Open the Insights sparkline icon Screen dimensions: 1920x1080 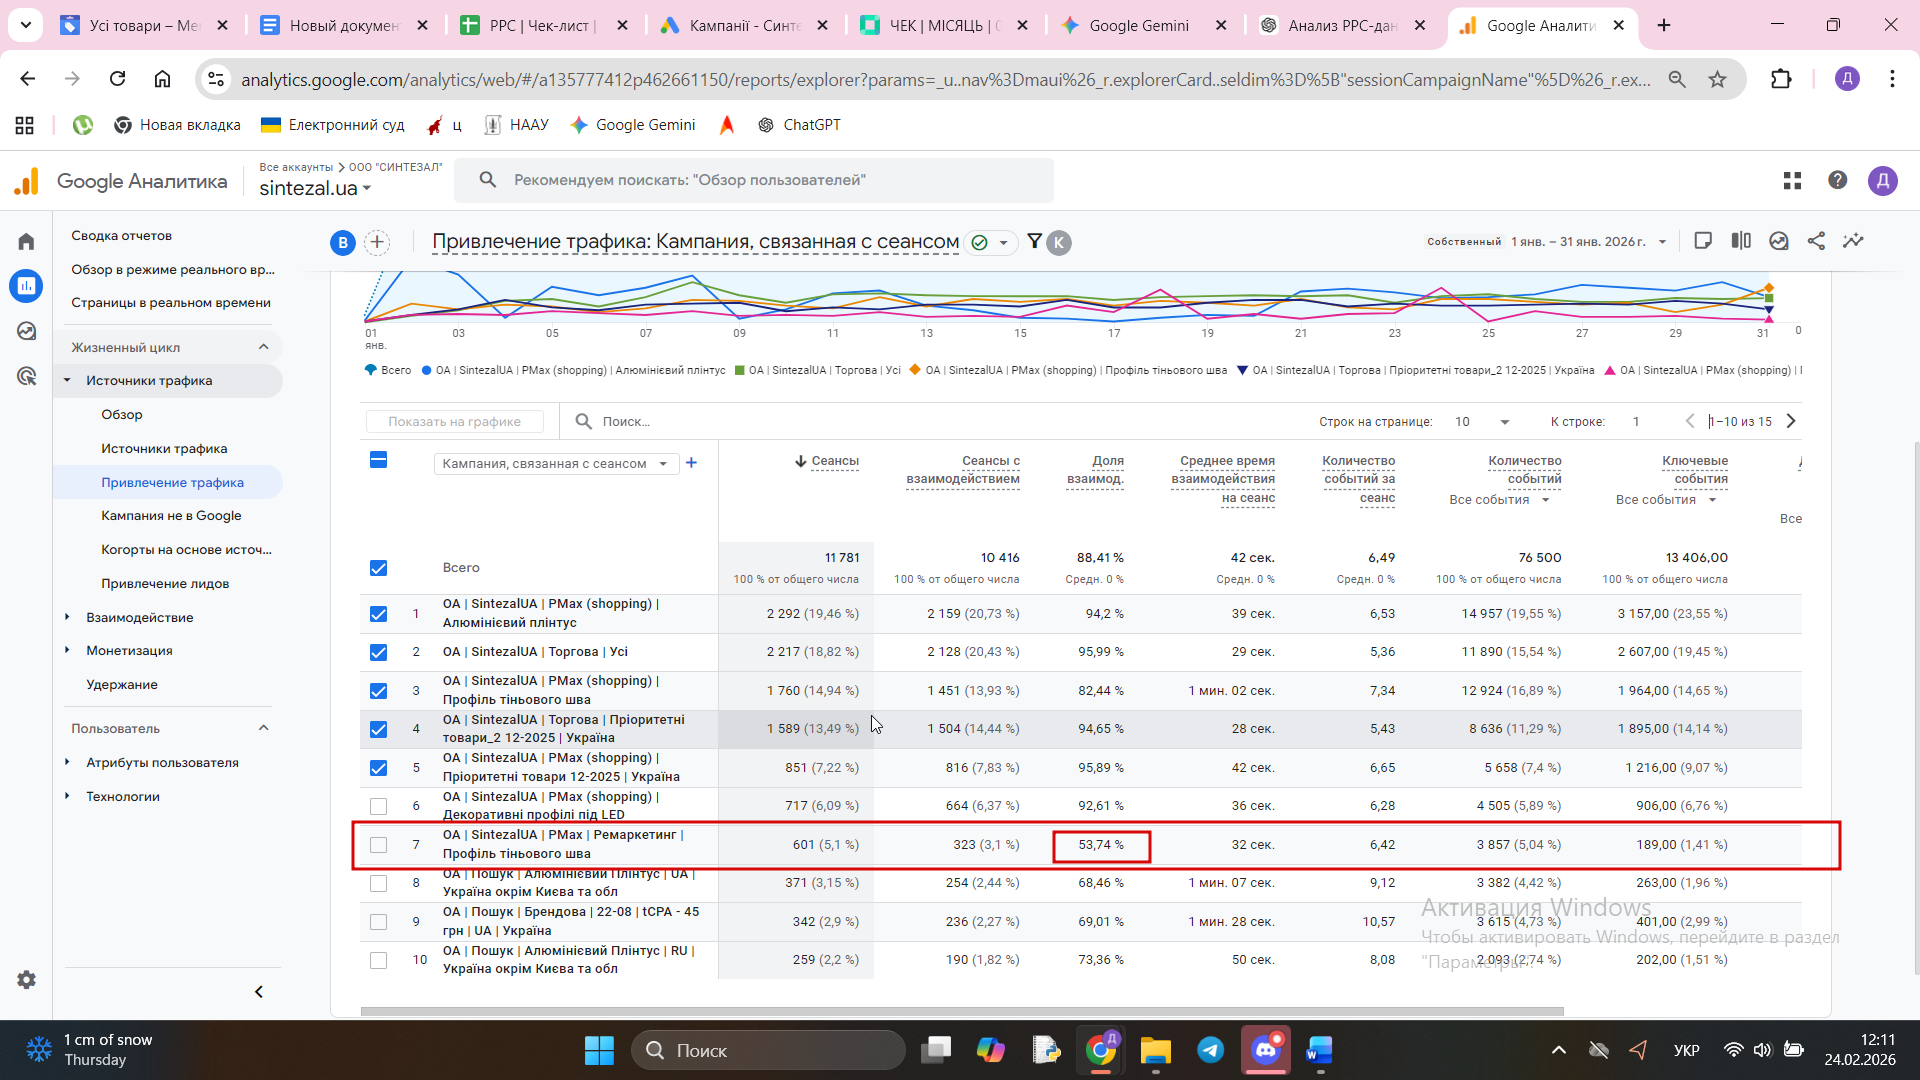[x=1853, y=241]
